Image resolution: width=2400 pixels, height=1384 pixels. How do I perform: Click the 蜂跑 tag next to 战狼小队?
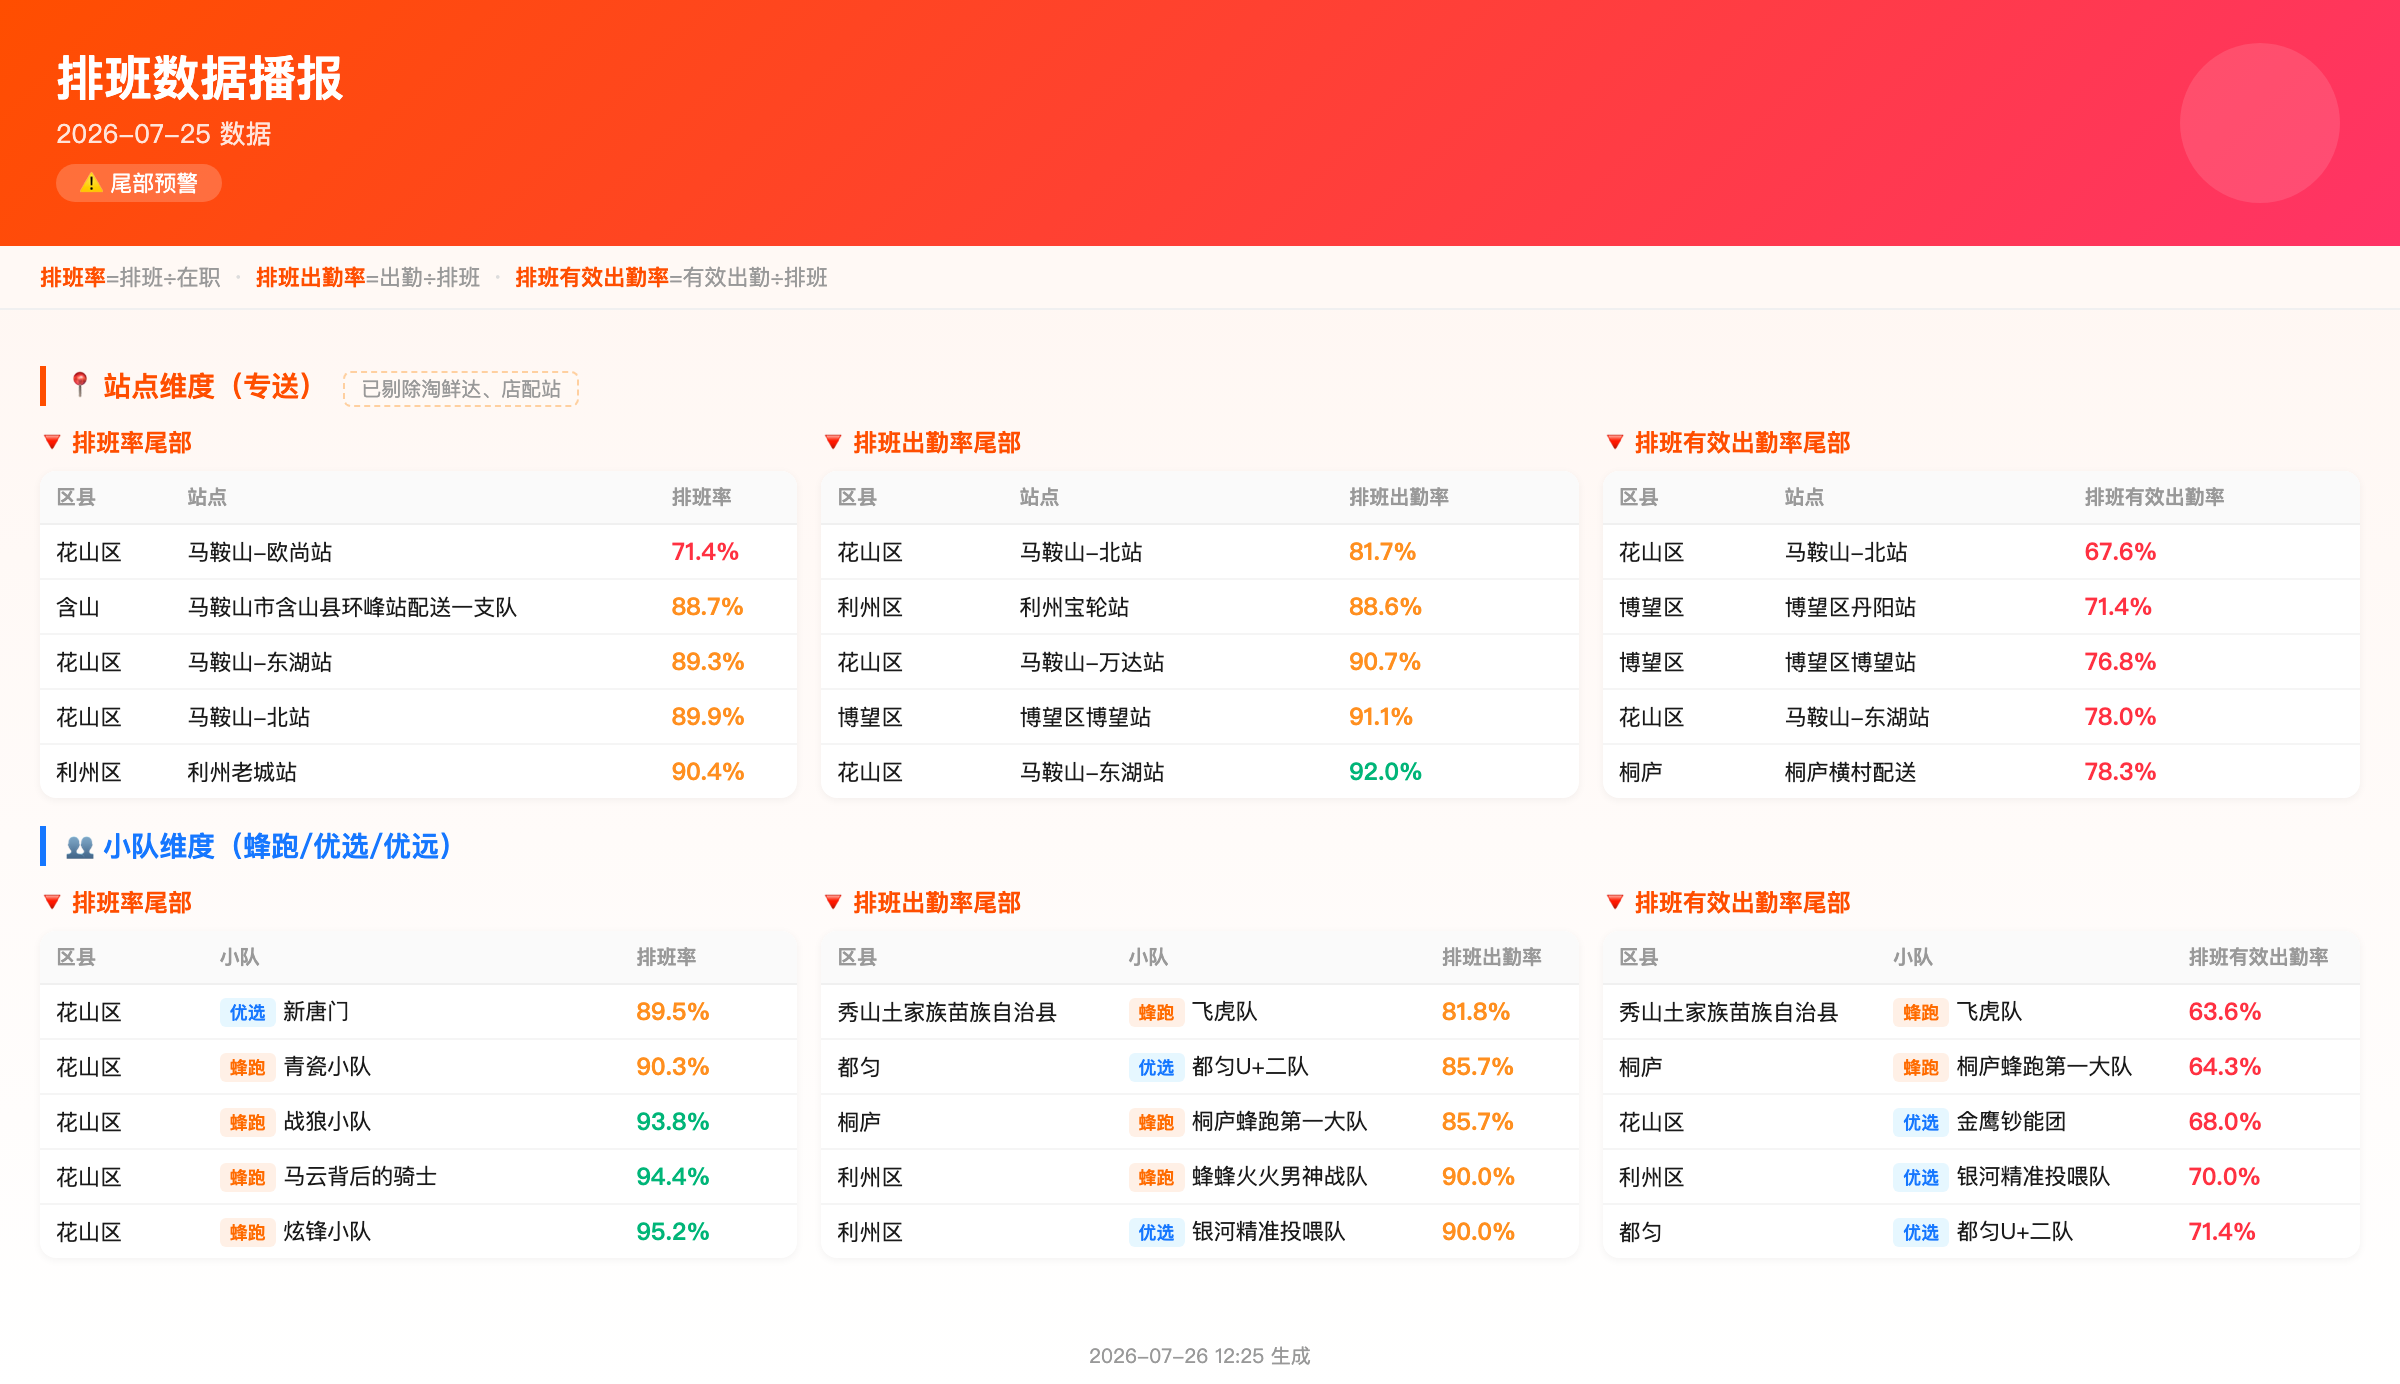click(x=247, y=1122)
